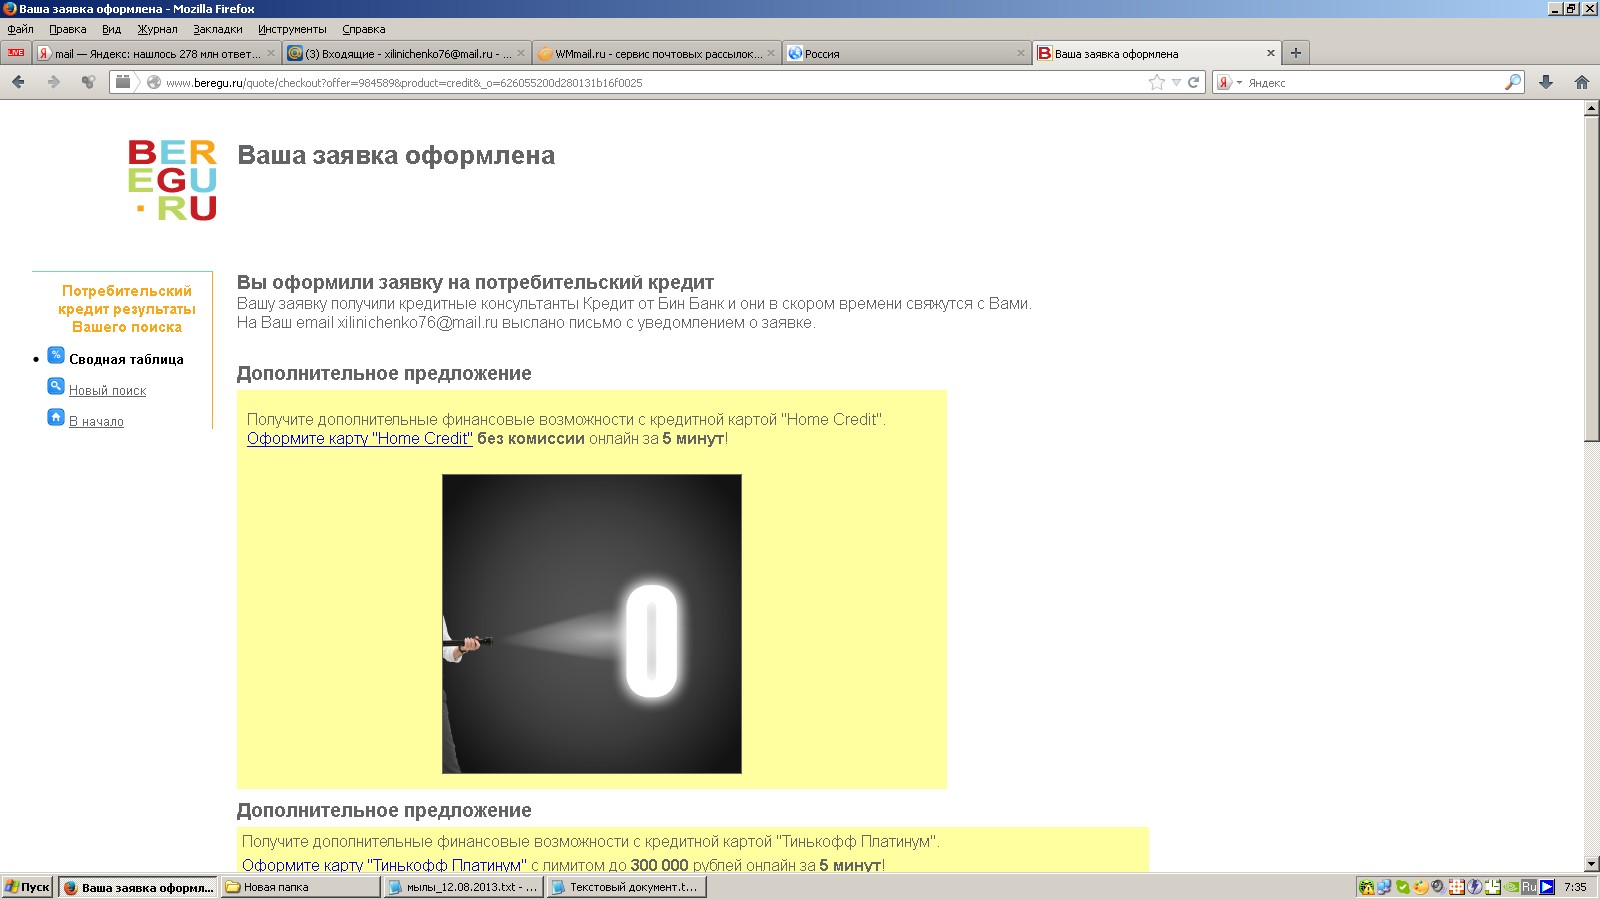Click the volume speaker tray icon
The width and height of the screenshot is (1600, 900).
coord(1439,887)
